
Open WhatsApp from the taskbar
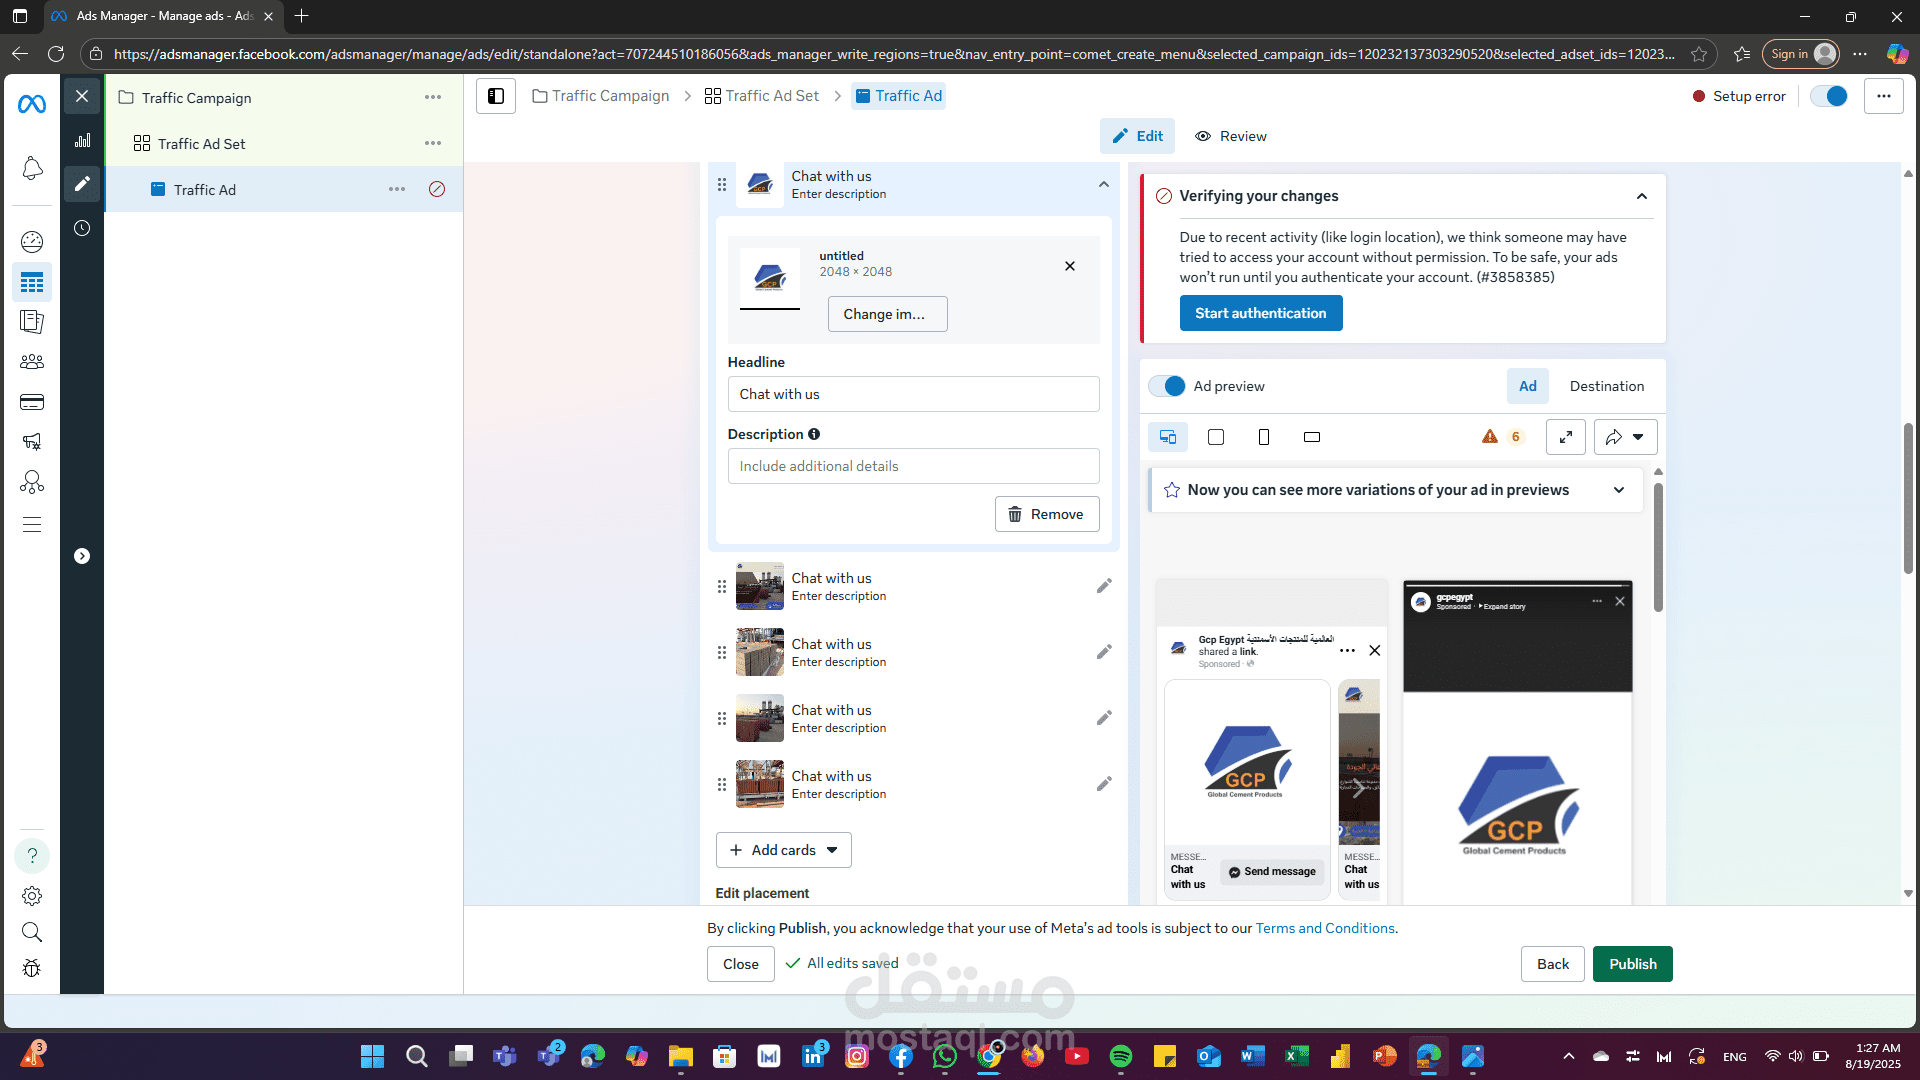coord(945,1056)
